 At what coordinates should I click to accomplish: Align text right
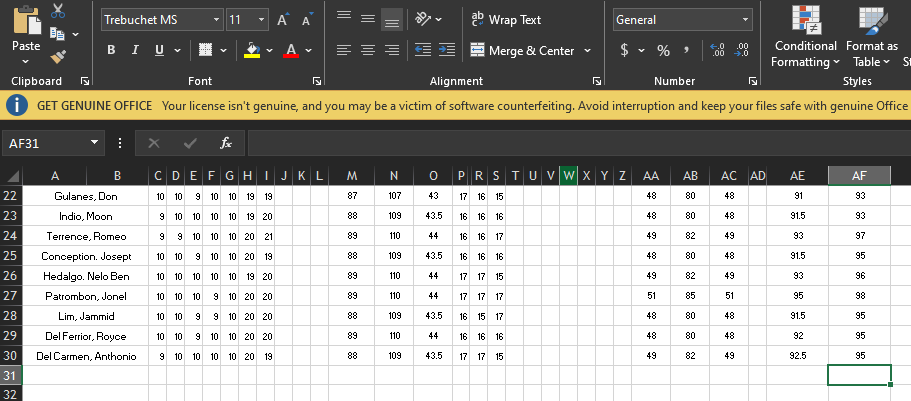(392, 51)
